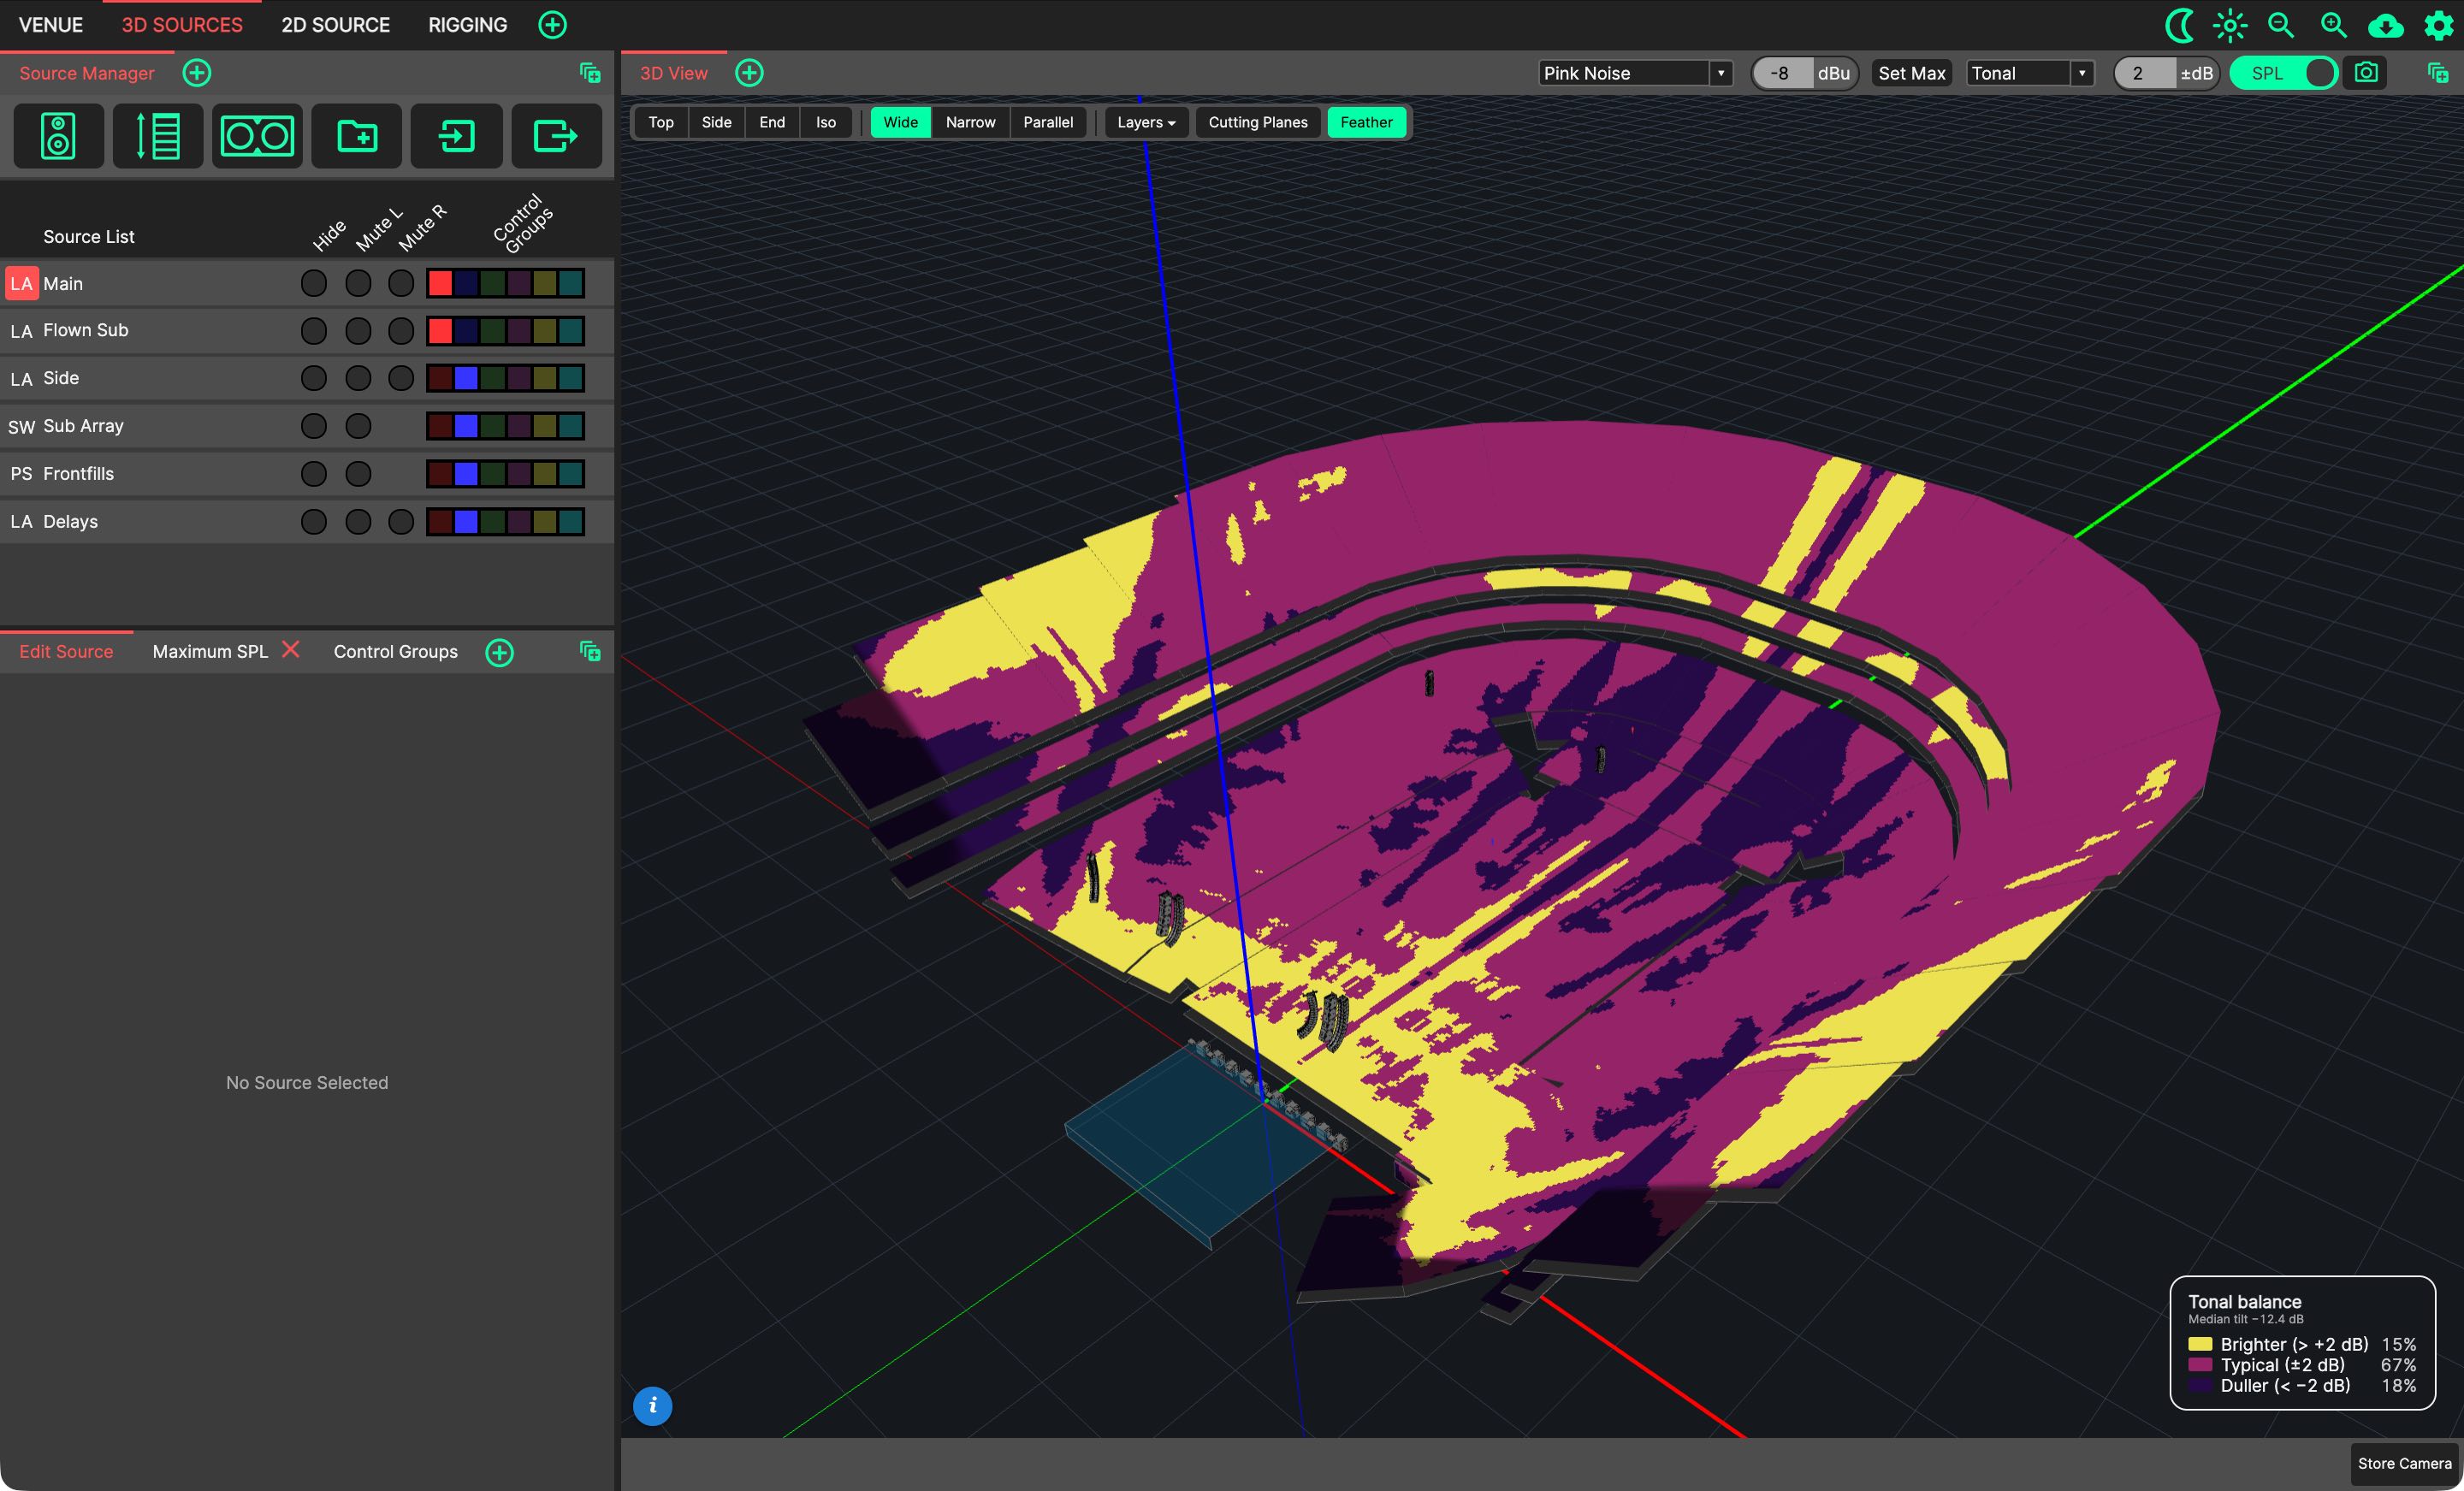The width and height of the screenshot is (2464, 1491).
Task: Mute left for Flown Sub
Action: [x=358, y=331]
